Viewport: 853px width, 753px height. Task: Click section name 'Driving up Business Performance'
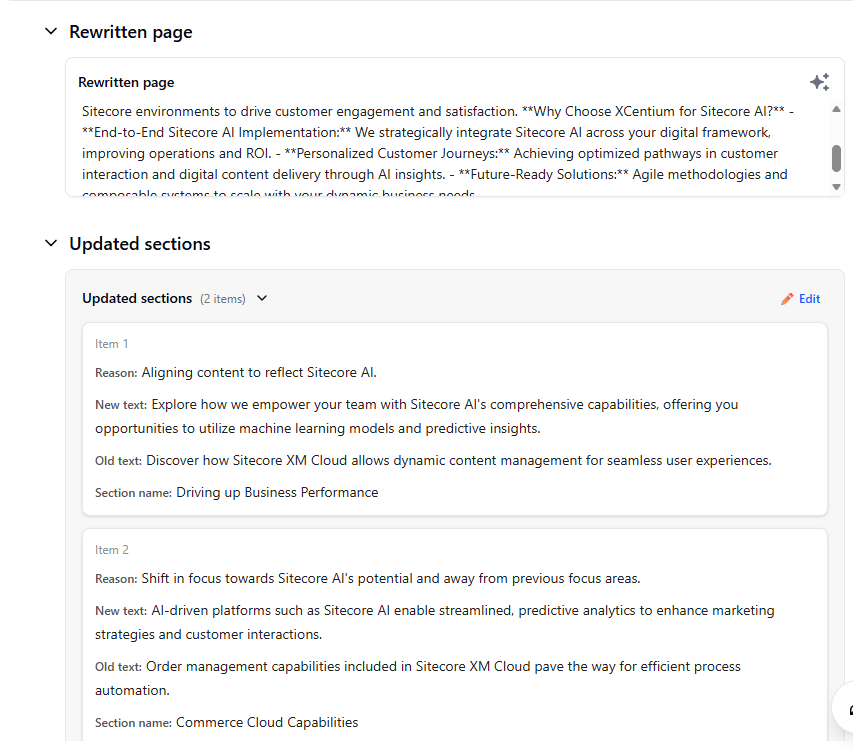tap(277, 493)
